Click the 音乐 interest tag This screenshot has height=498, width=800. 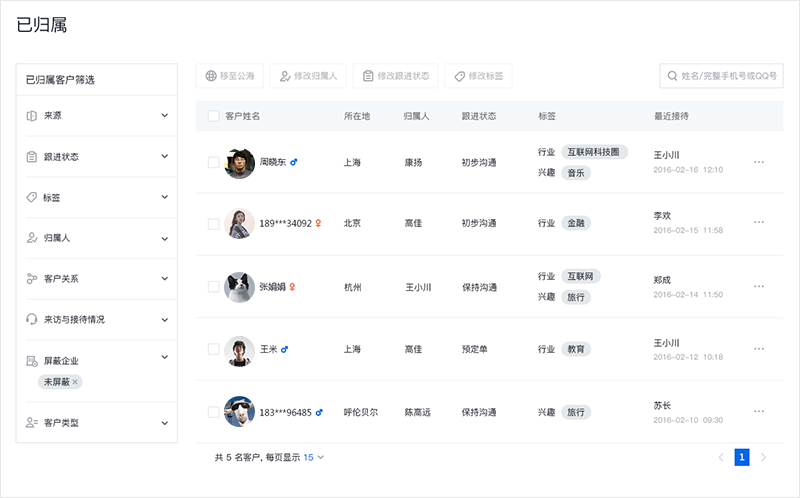pyautogui.click(x=576, y=173)
